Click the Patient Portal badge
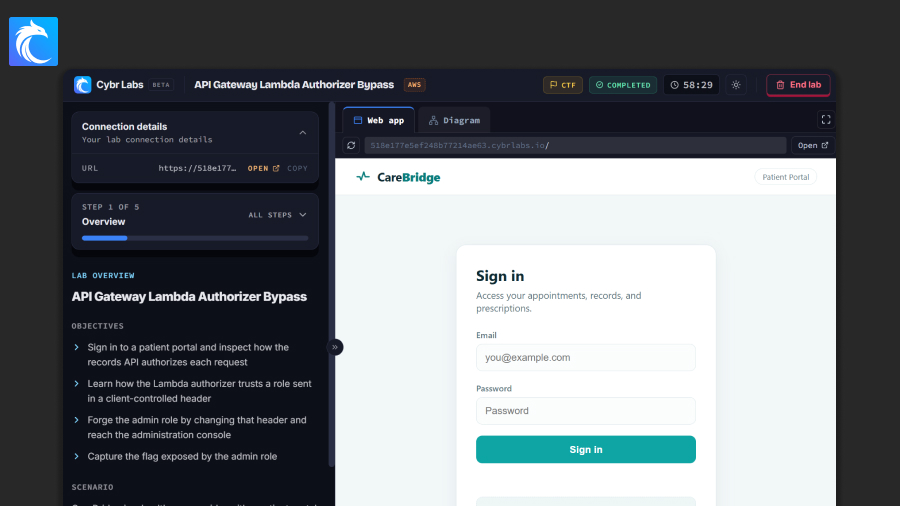The height and width of the screenshot is (506, 900). pos(785,177)
